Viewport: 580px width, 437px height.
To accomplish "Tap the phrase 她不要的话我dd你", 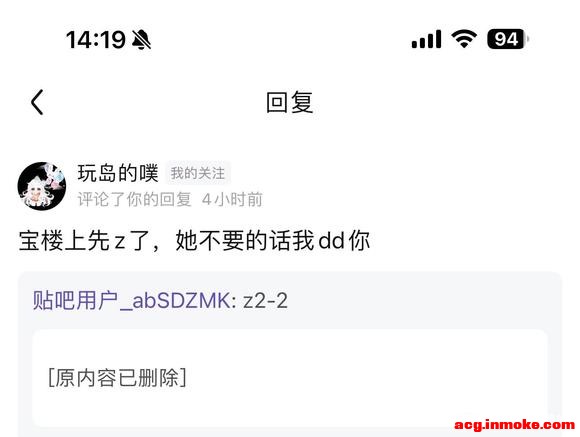I will 273,241.
